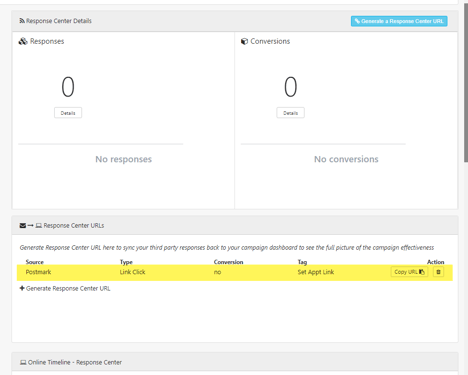Open Details under the Conversions count
This screenshot has width=468, height=375.
290,113
